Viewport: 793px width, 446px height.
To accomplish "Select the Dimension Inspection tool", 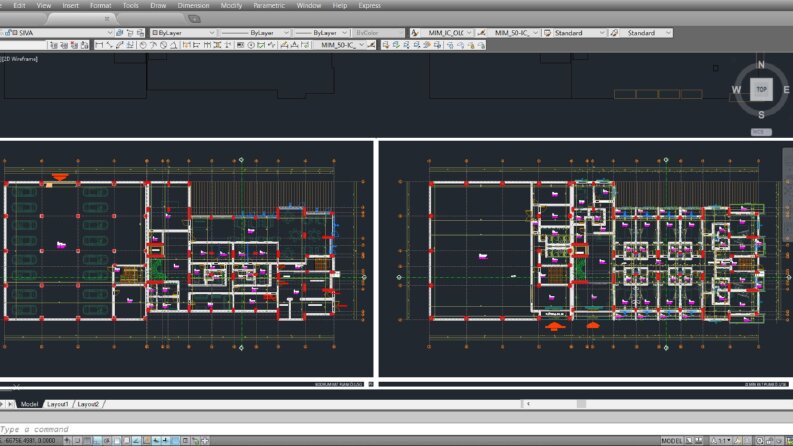I will tap(261, 45).
